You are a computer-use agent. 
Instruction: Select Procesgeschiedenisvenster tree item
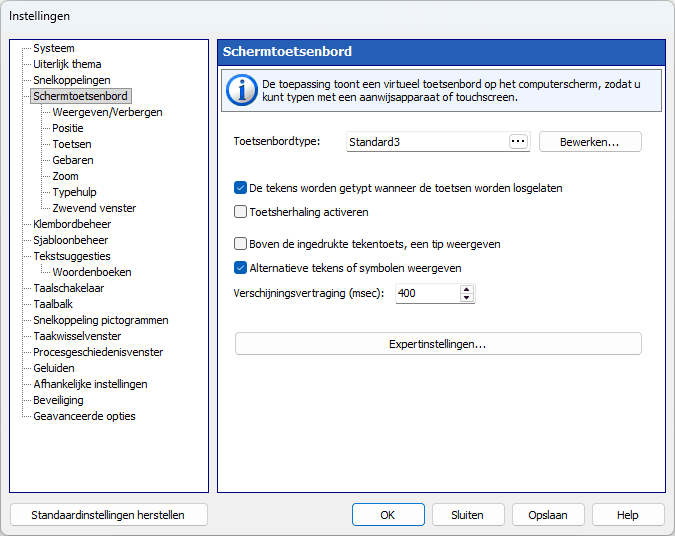98,352
